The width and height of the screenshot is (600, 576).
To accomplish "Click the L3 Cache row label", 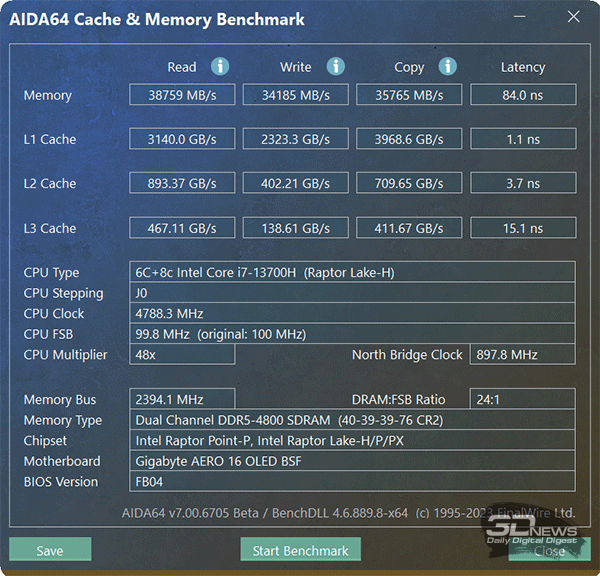I will pos(50,228).
